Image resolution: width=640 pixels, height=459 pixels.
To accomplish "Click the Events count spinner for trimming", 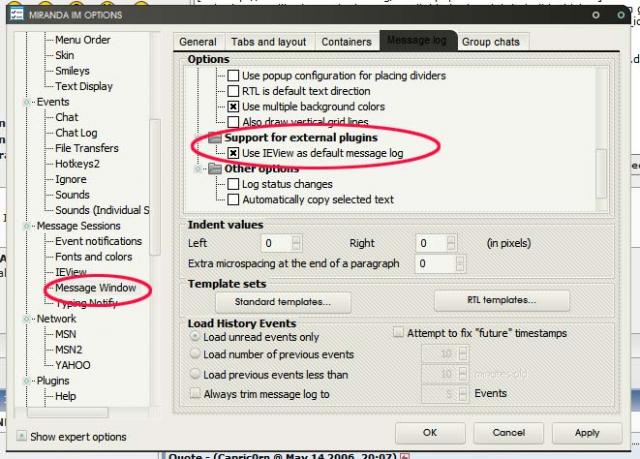I will click(x=463, y=394).
